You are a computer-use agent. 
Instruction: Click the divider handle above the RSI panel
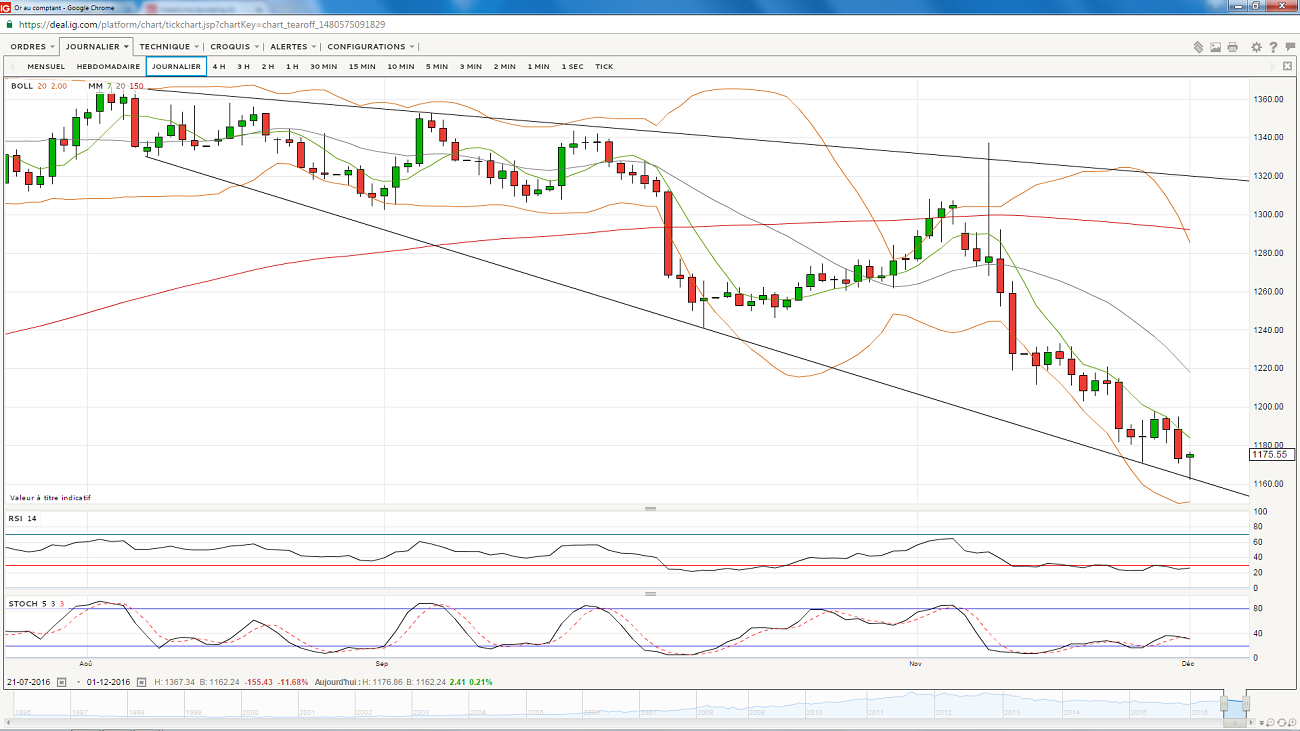click(x=651, y=509)
